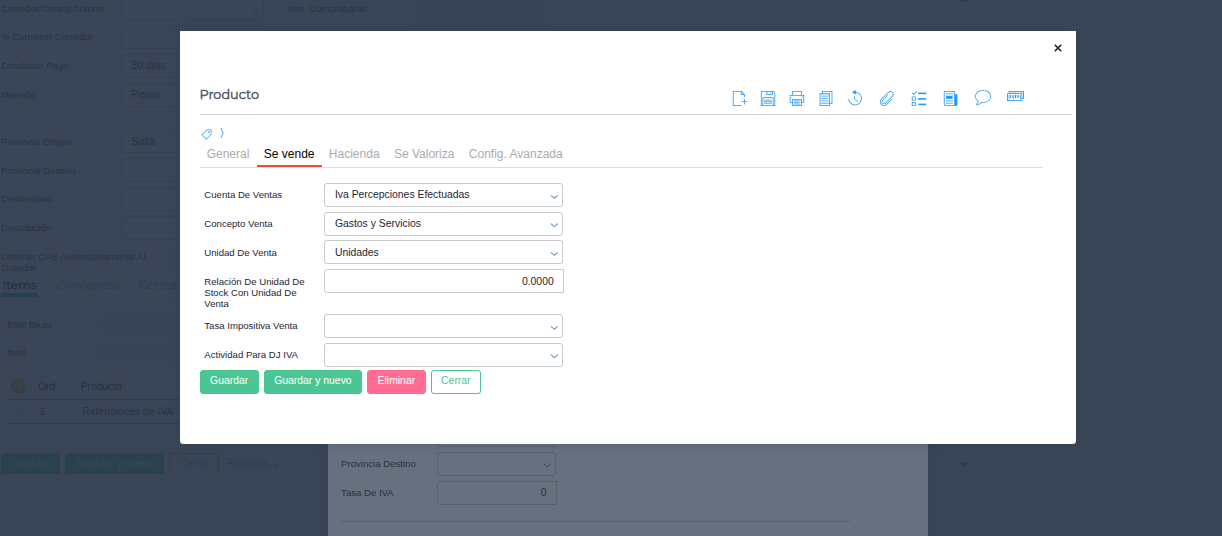The width and height of the screenshot is (1222, 536).
Task: Go to the Se Valoriza tab
Action: pyautogui.click(x=424, y=154)
